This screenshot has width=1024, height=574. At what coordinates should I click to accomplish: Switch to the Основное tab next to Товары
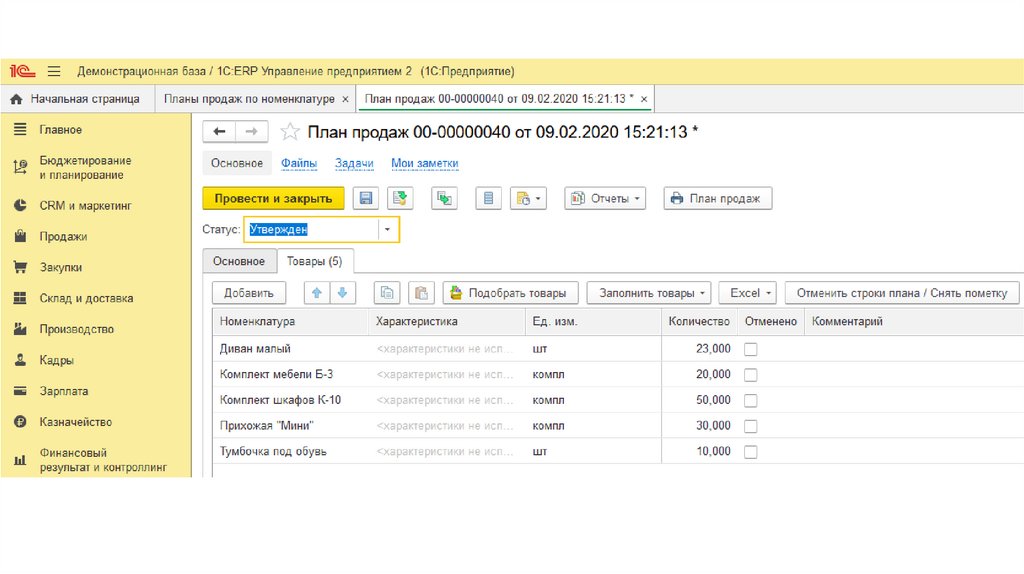click(x=239, y=261)
